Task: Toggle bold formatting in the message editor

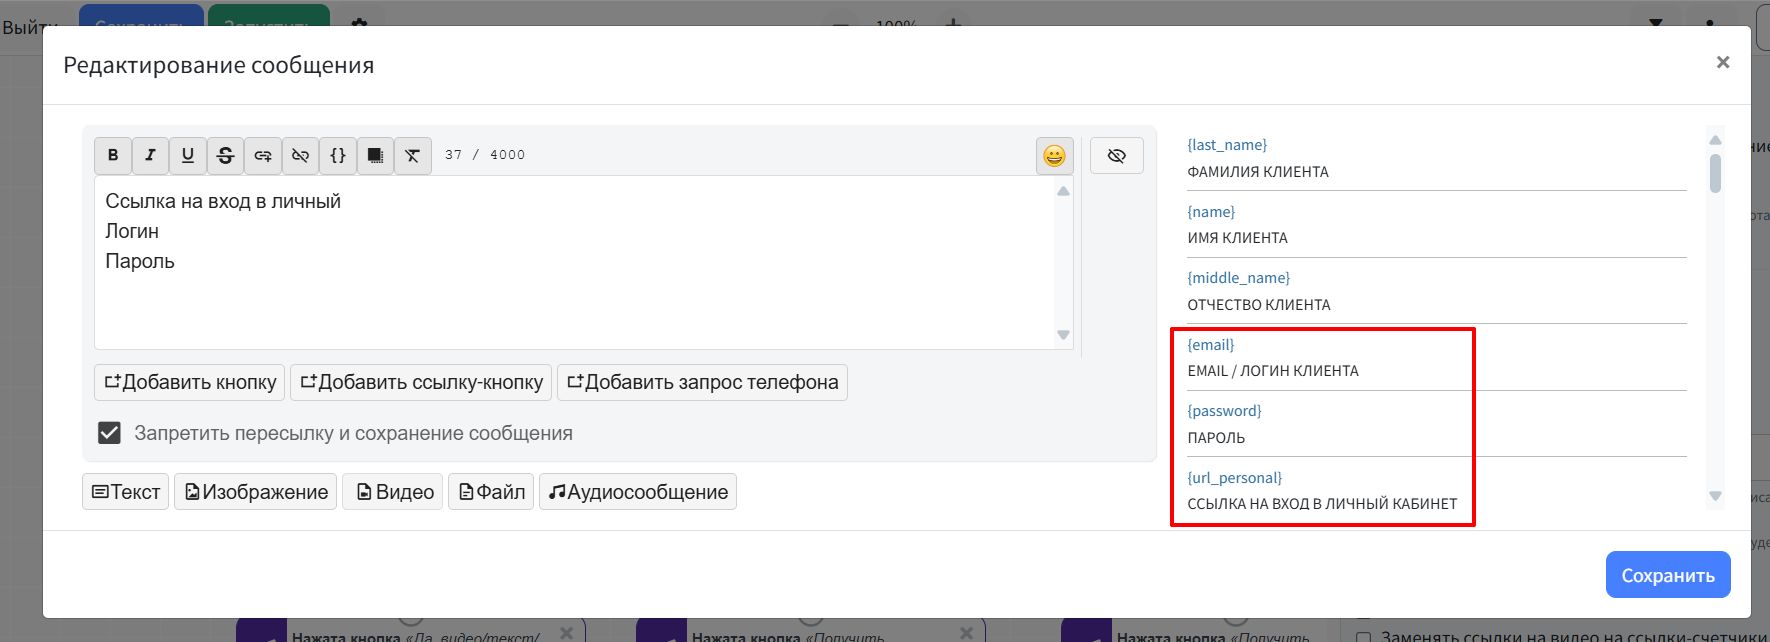Action: click(113, 155)
